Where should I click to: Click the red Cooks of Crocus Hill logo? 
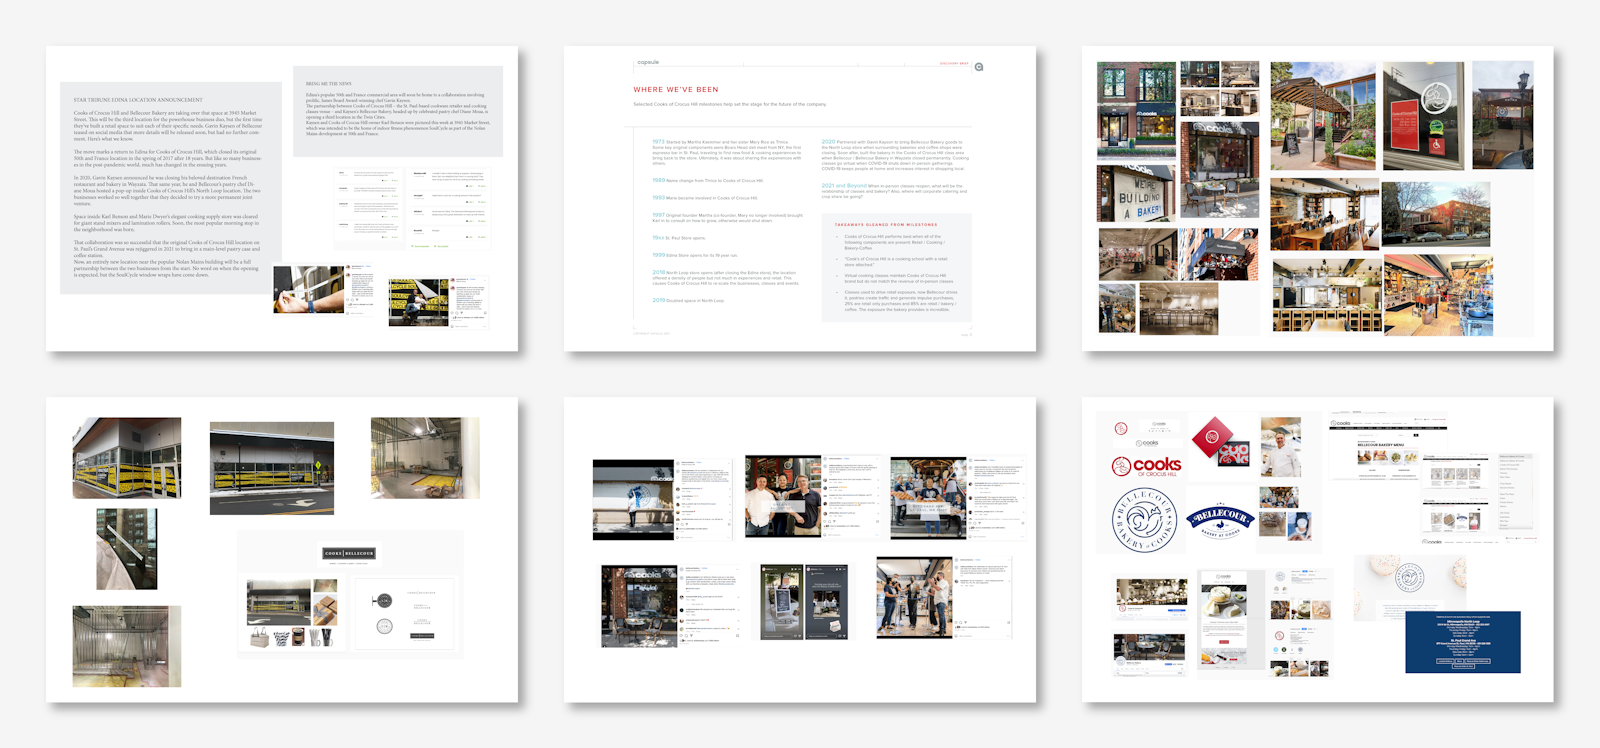(x=1146, y=466)
